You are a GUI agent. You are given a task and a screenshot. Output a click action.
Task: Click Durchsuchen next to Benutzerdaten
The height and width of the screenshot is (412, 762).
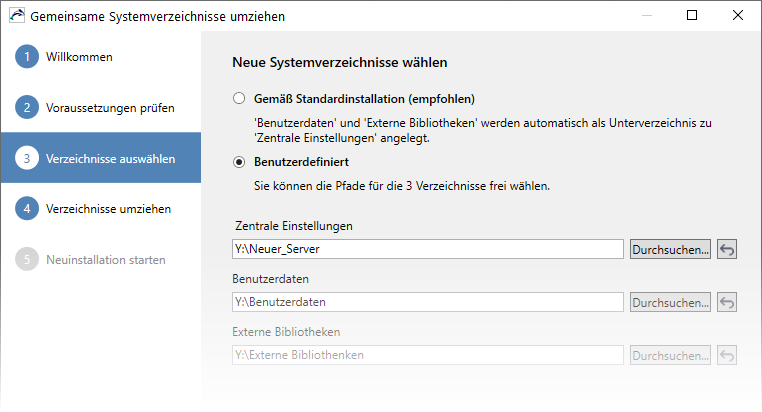670,302
